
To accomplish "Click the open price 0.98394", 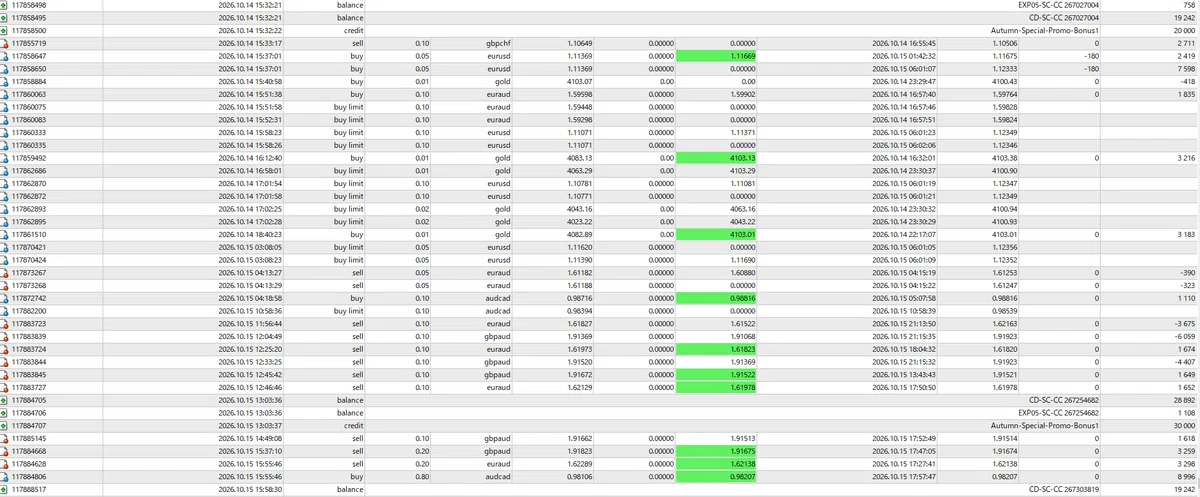I will (580, 311).
